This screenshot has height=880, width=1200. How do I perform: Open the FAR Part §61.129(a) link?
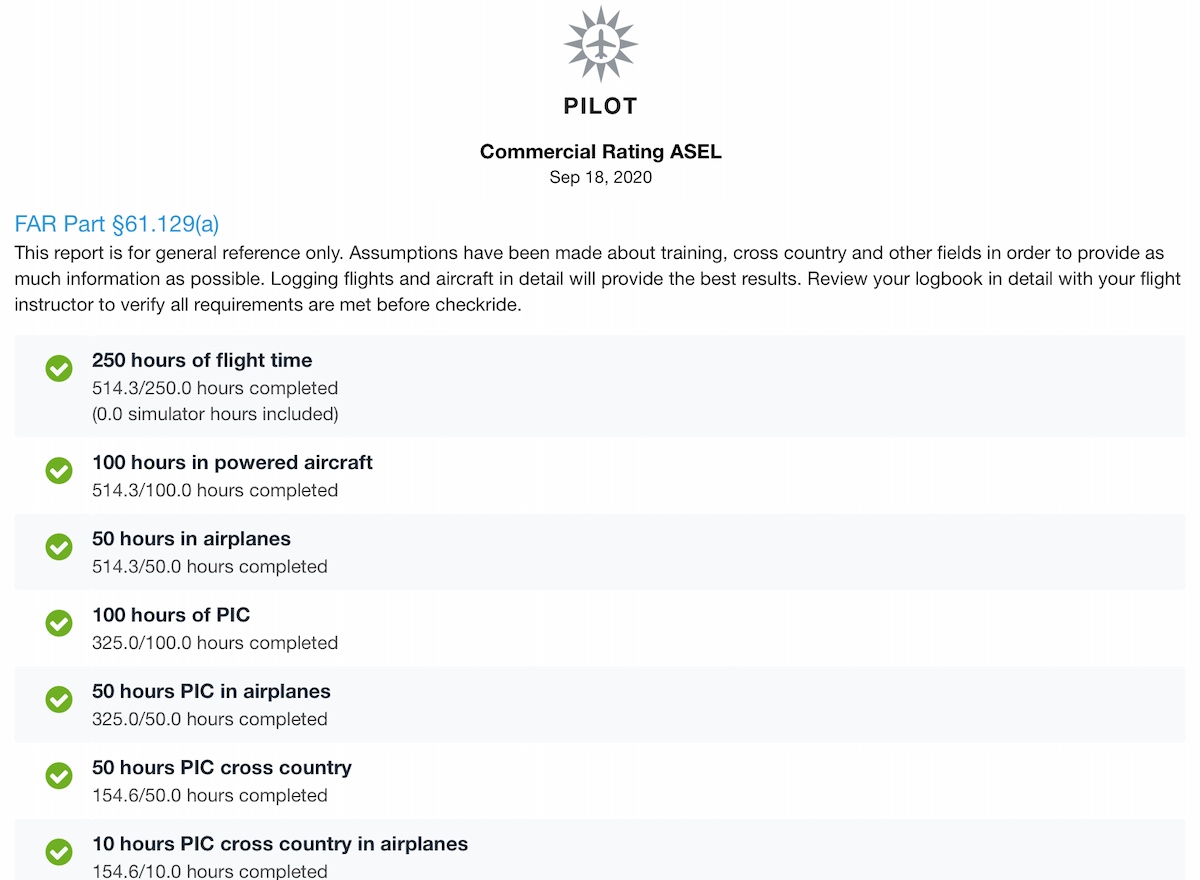tap(123, 224)
